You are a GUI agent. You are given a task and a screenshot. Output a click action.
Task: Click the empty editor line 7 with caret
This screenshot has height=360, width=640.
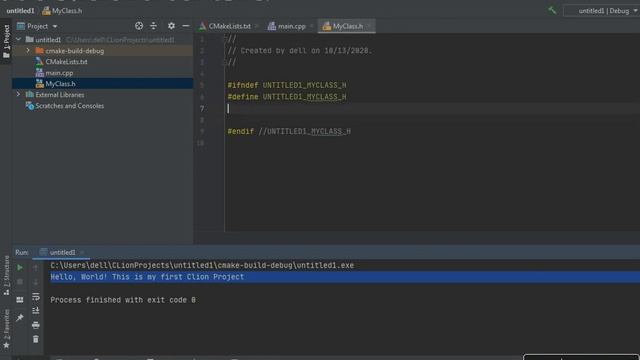click(x=432, y=109)
